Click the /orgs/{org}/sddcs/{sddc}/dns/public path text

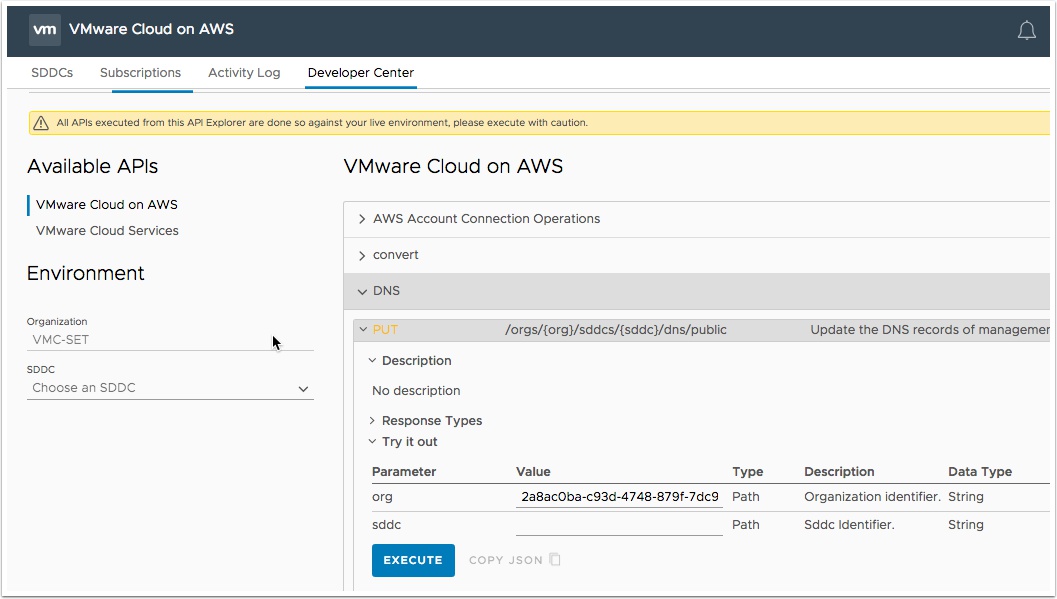pos(615,330)
